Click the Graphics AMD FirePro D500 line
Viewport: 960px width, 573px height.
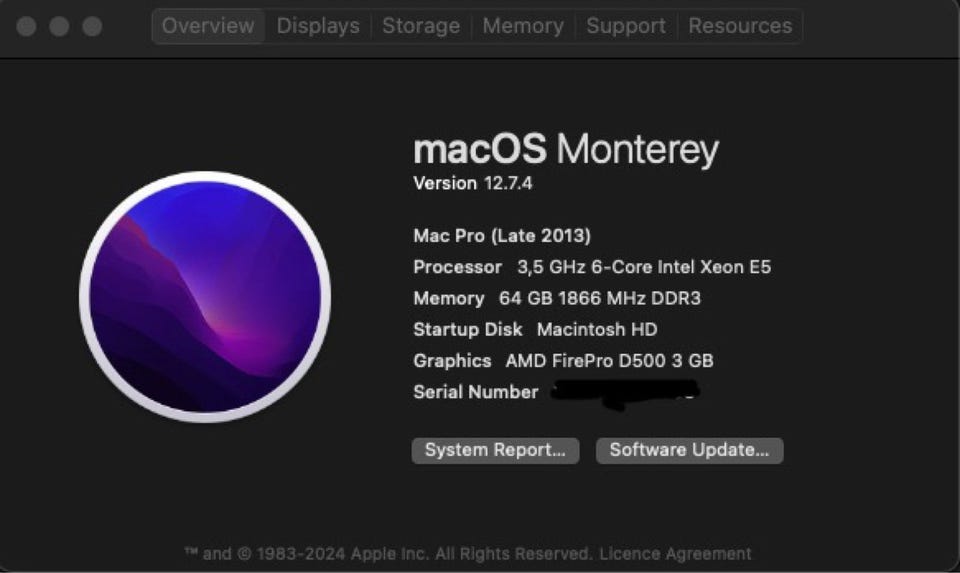pos(563,361)
